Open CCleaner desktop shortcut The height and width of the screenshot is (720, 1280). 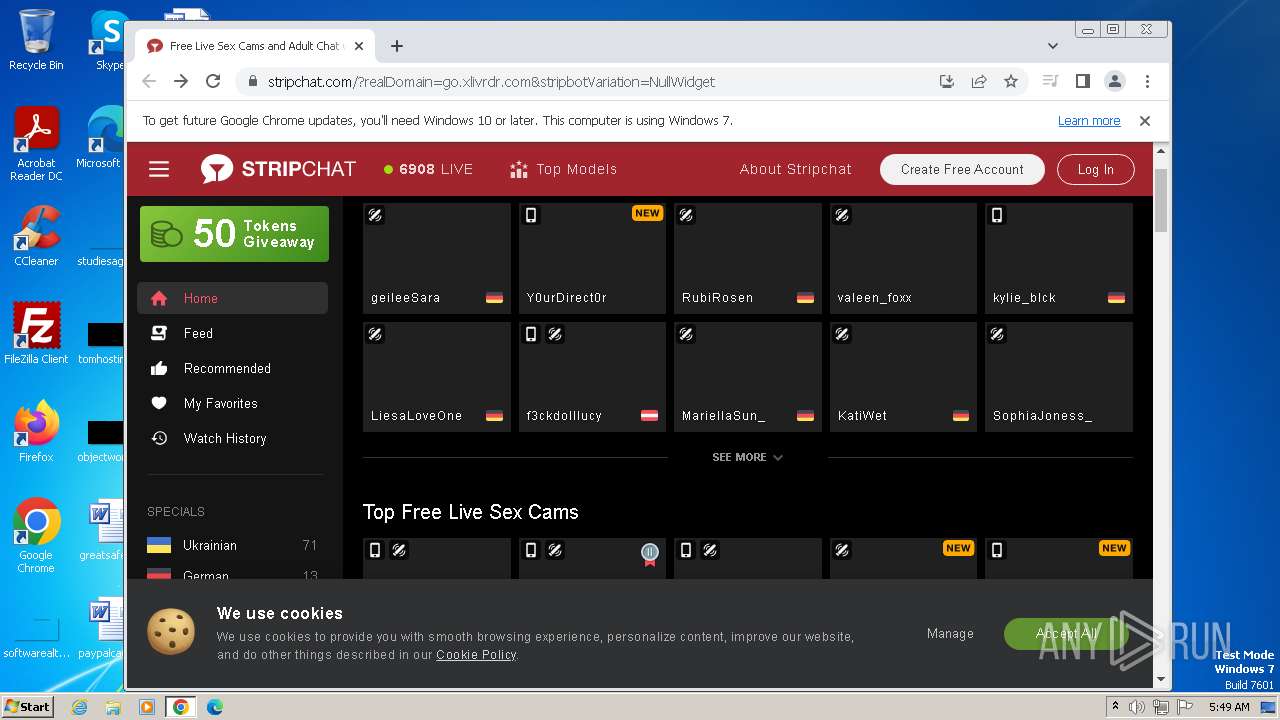[36, 236]
